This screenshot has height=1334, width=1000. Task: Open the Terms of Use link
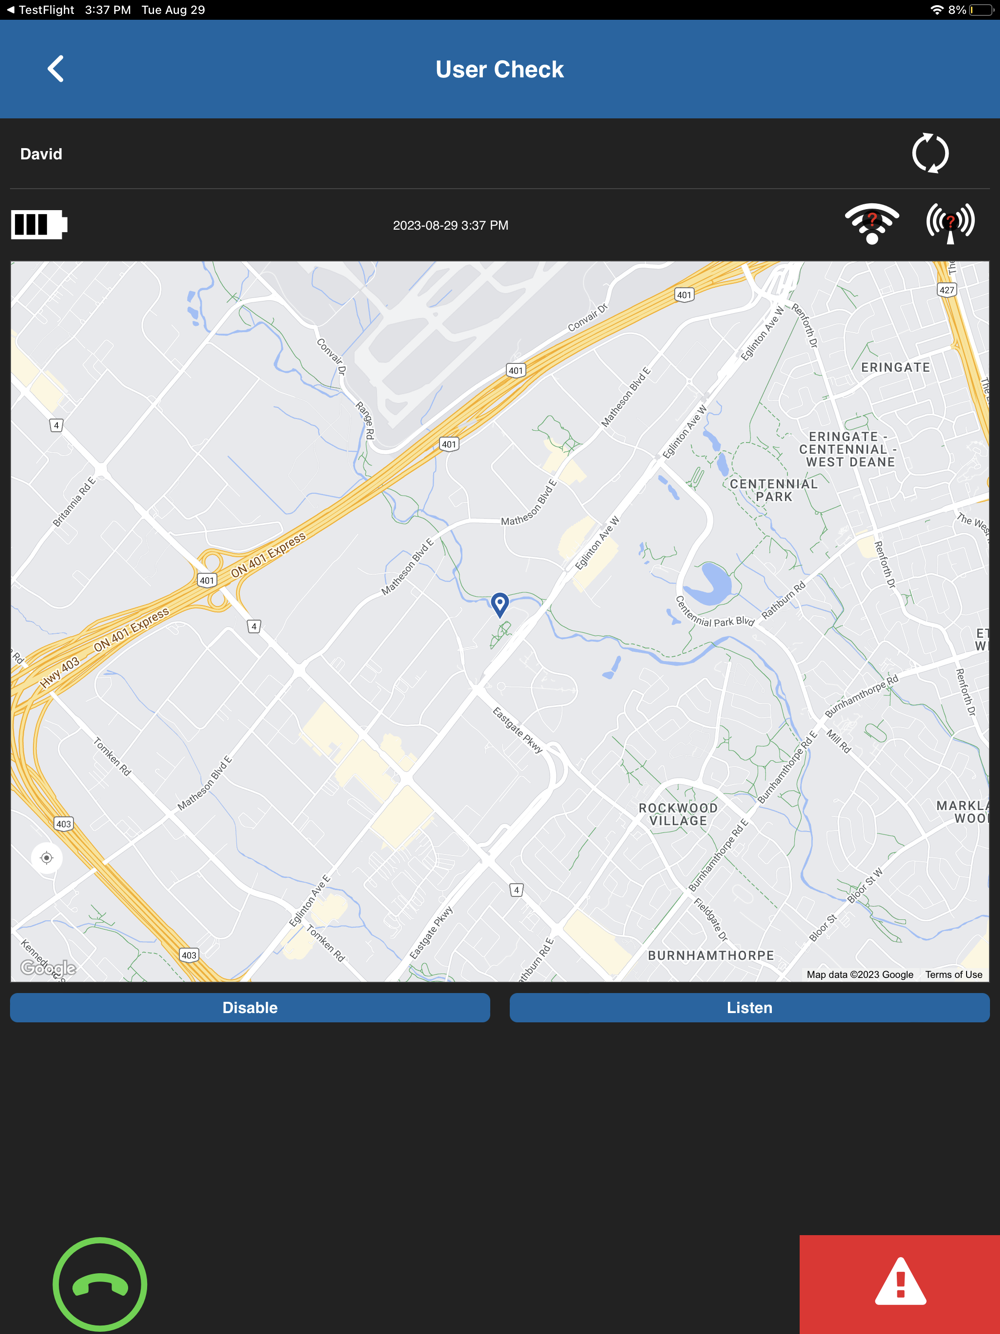(x=953, y=974)
